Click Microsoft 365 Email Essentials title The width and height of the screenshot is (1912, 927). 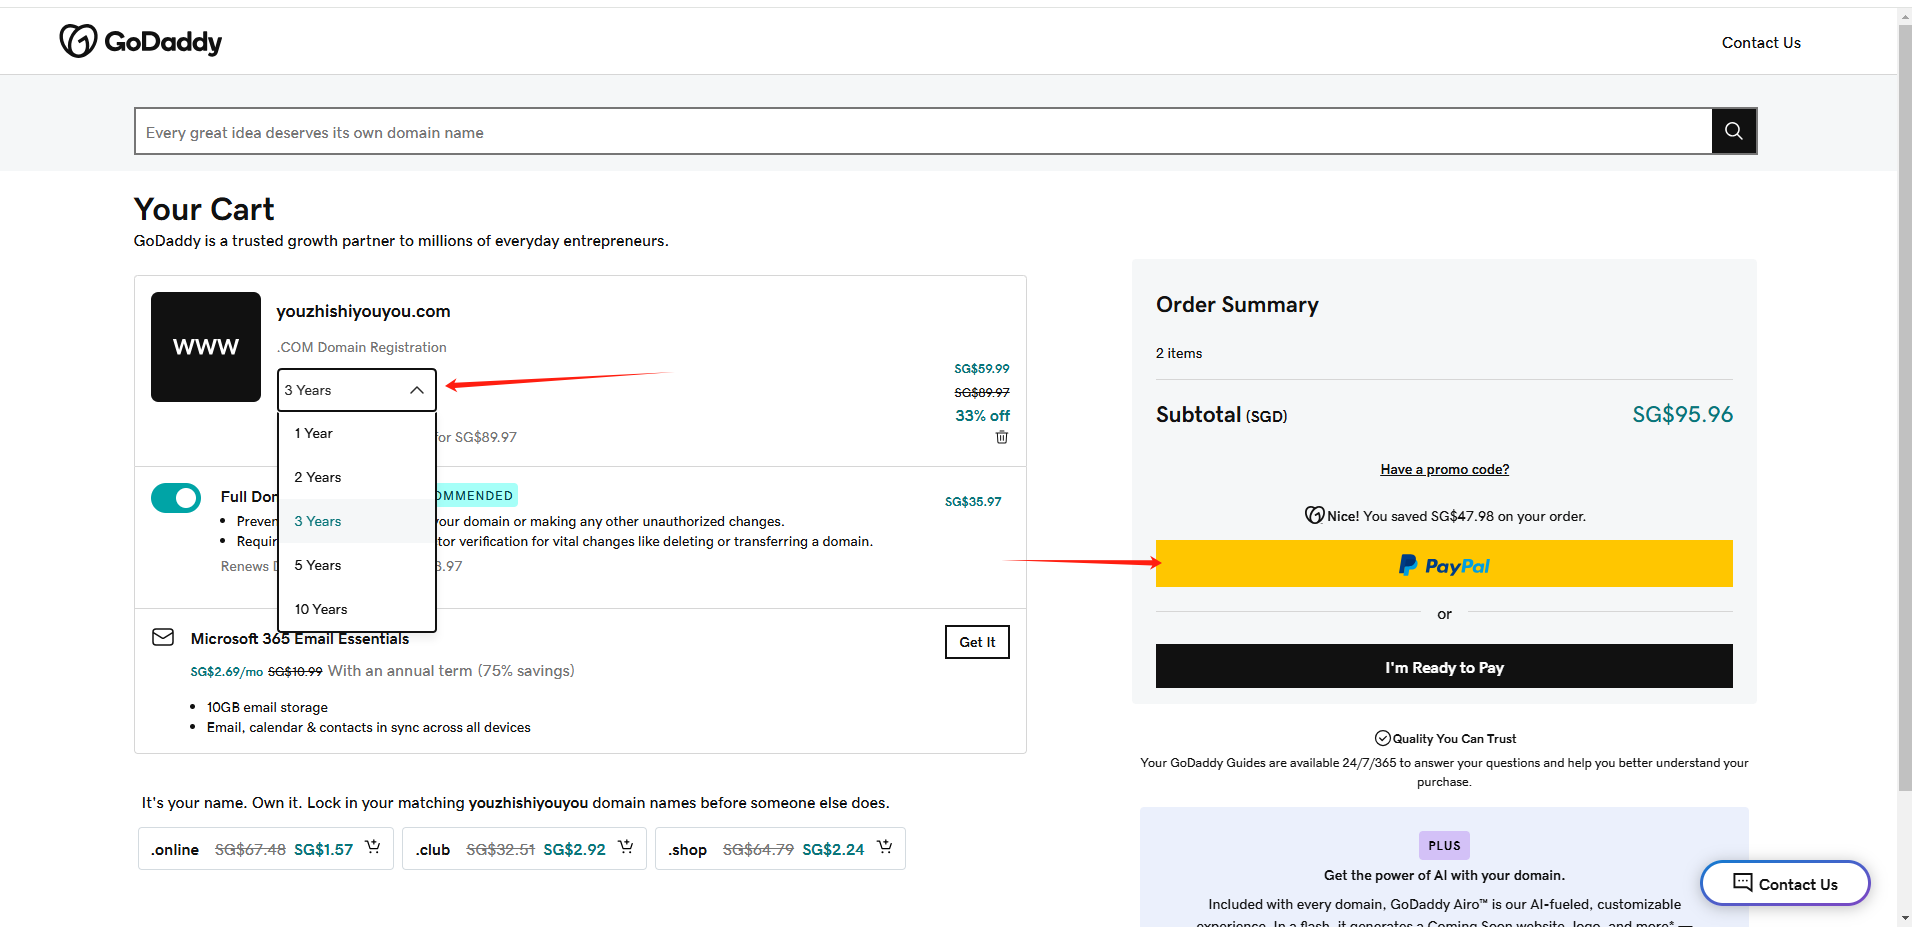(x=300, y=638)
